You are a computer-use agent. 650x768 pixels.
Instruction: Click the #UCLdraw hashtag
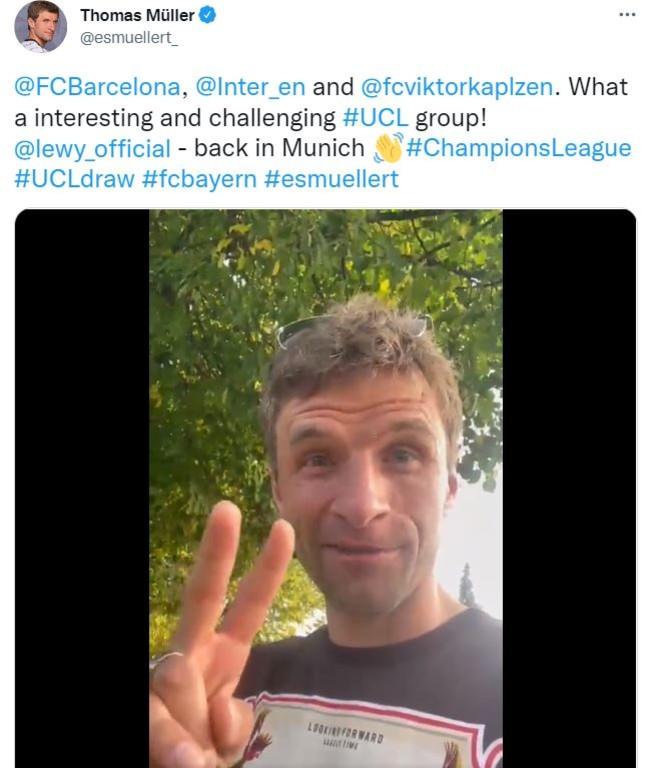[x=74, y=179]
